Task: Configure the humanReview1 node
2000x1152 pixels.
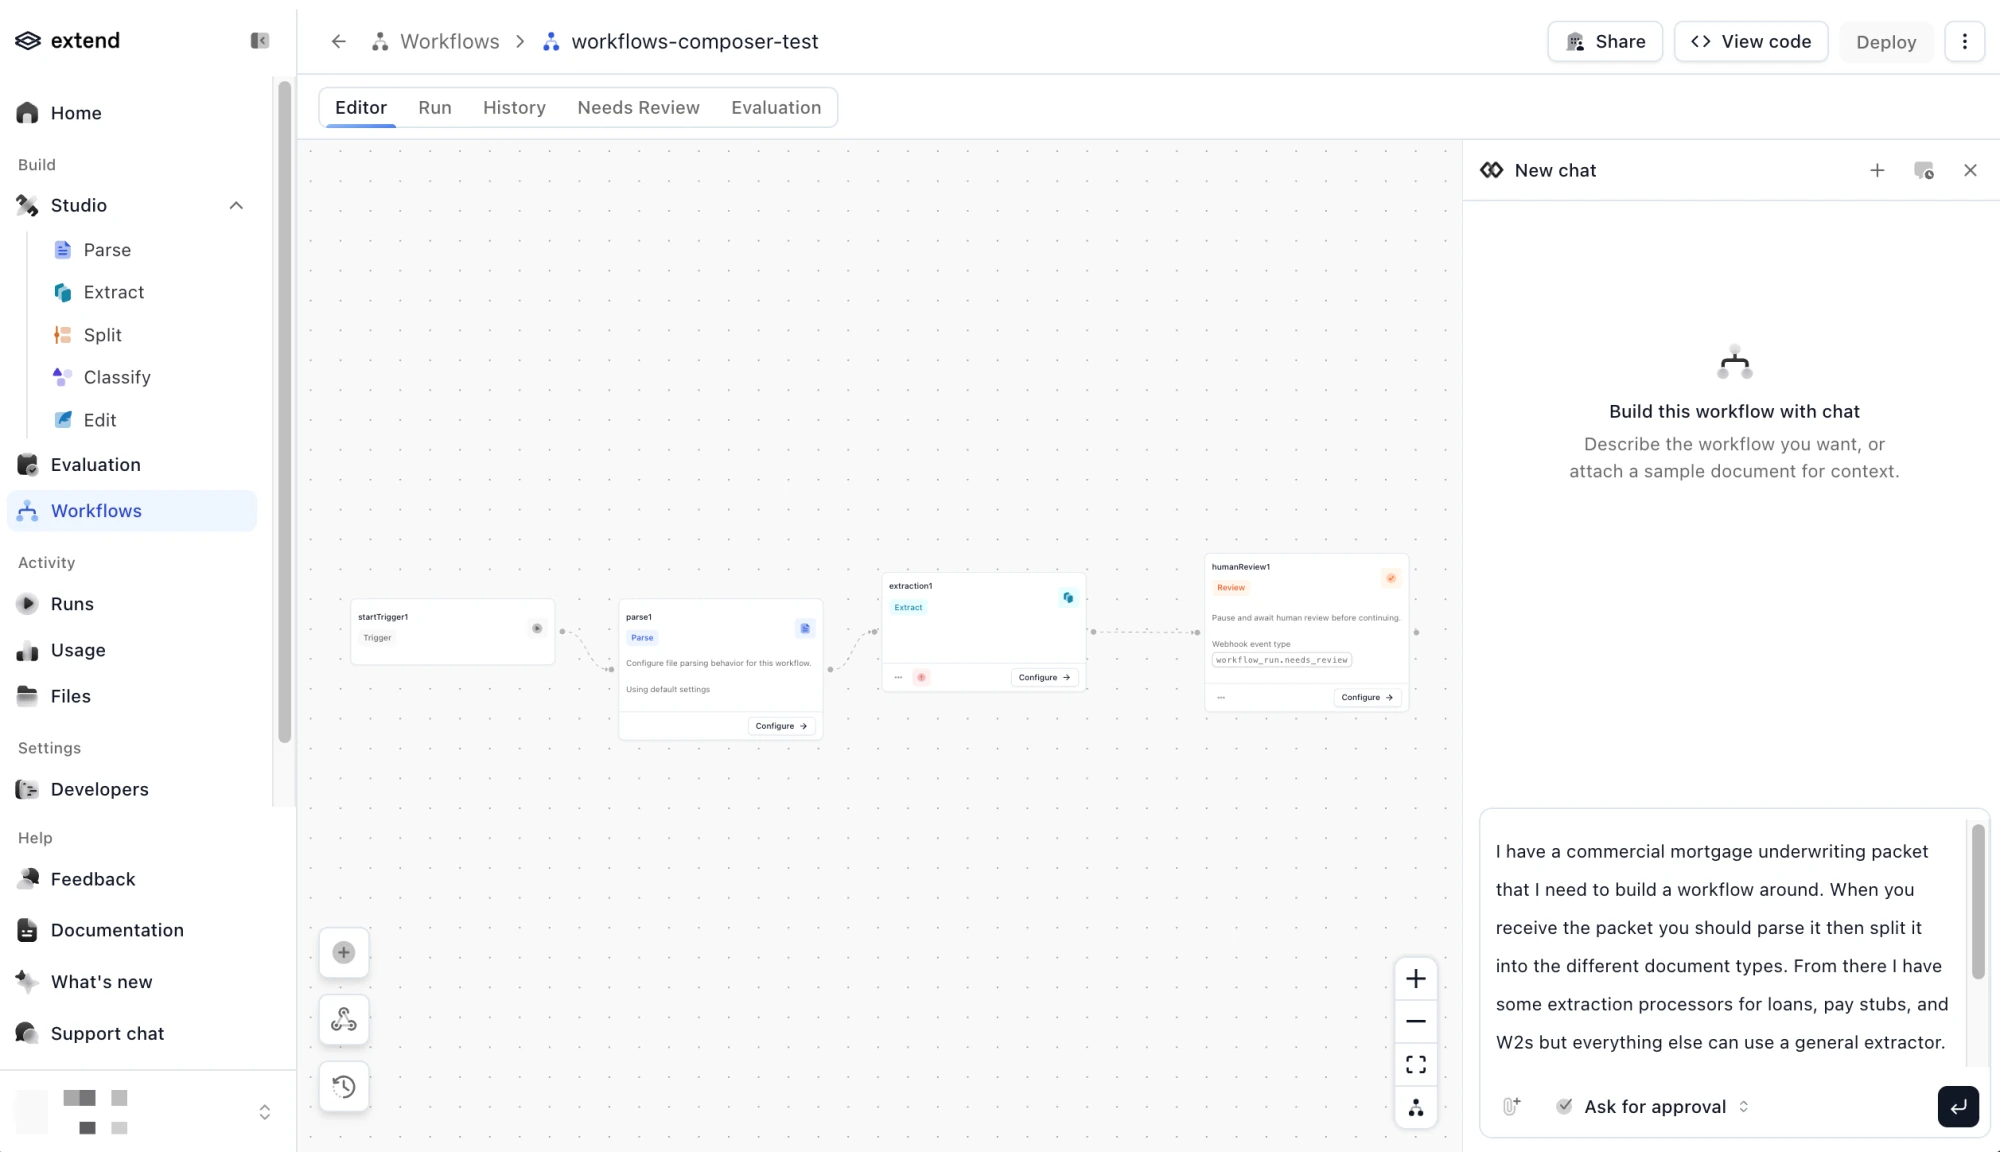Action: (1367, 697)
